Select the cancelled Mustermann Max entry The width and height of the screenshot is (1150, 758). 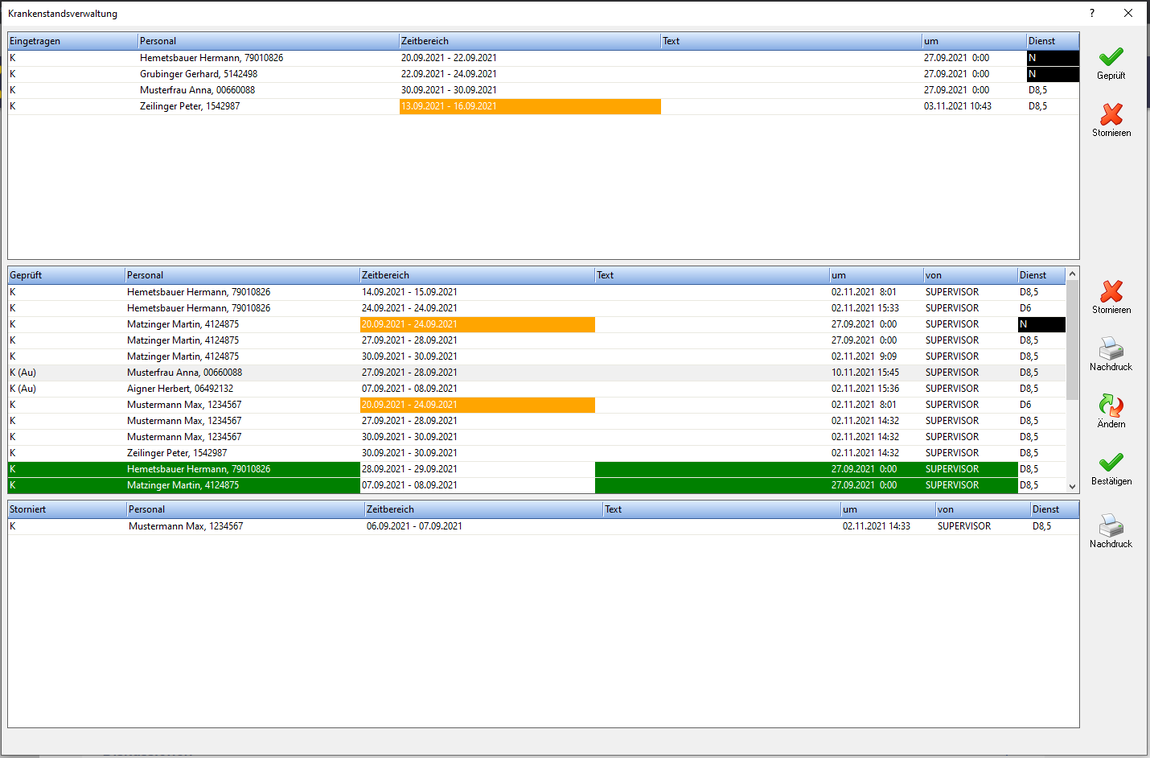pyautogui.click(x=185, y=526)
